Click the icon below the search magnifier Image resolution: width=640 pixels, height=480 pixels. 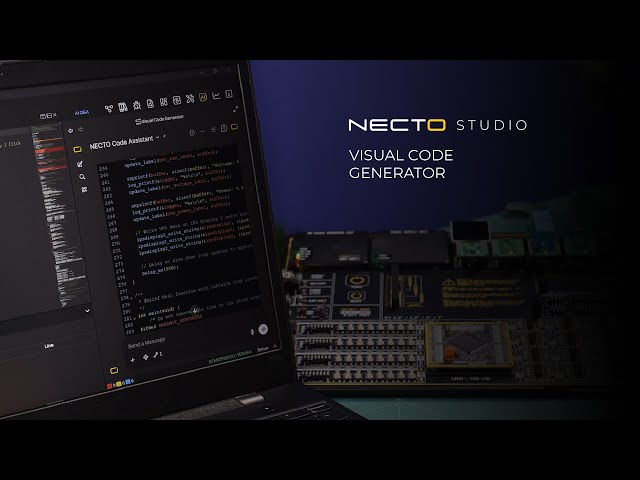click(84, 189)
